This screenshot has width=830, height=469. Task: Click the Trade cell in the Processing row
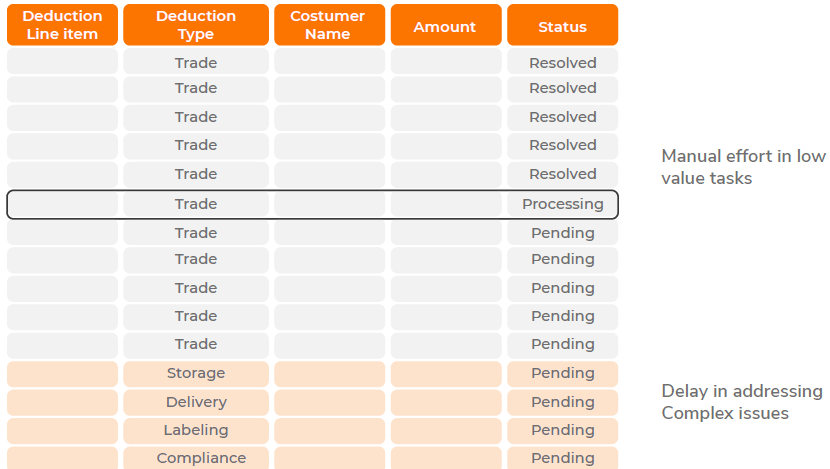click(196, 204)
